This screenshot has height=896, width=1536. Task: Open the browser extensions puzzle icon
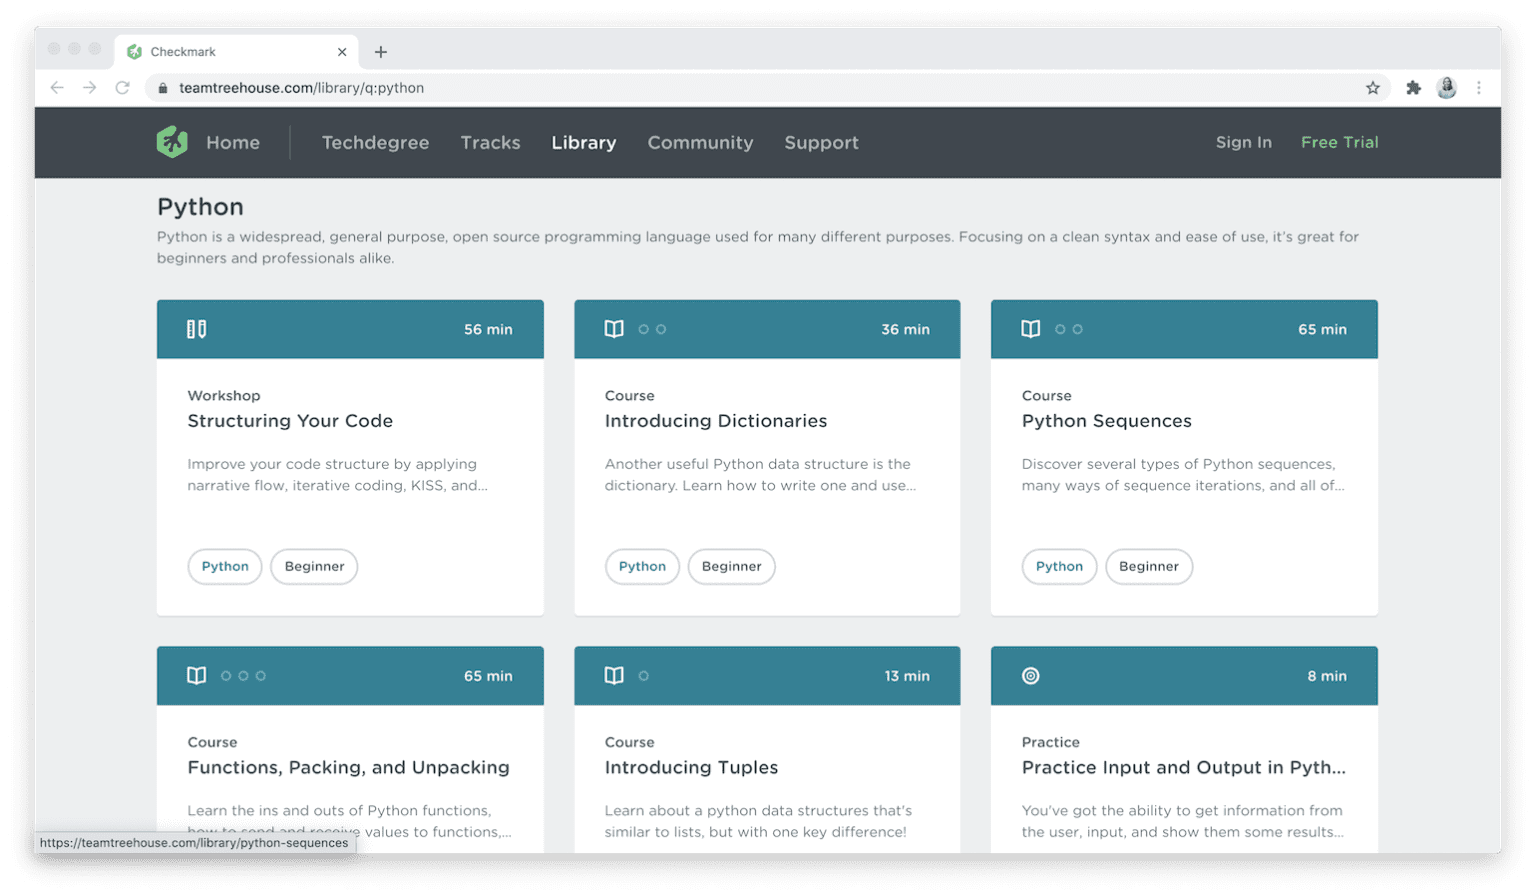coord(1413,87)
